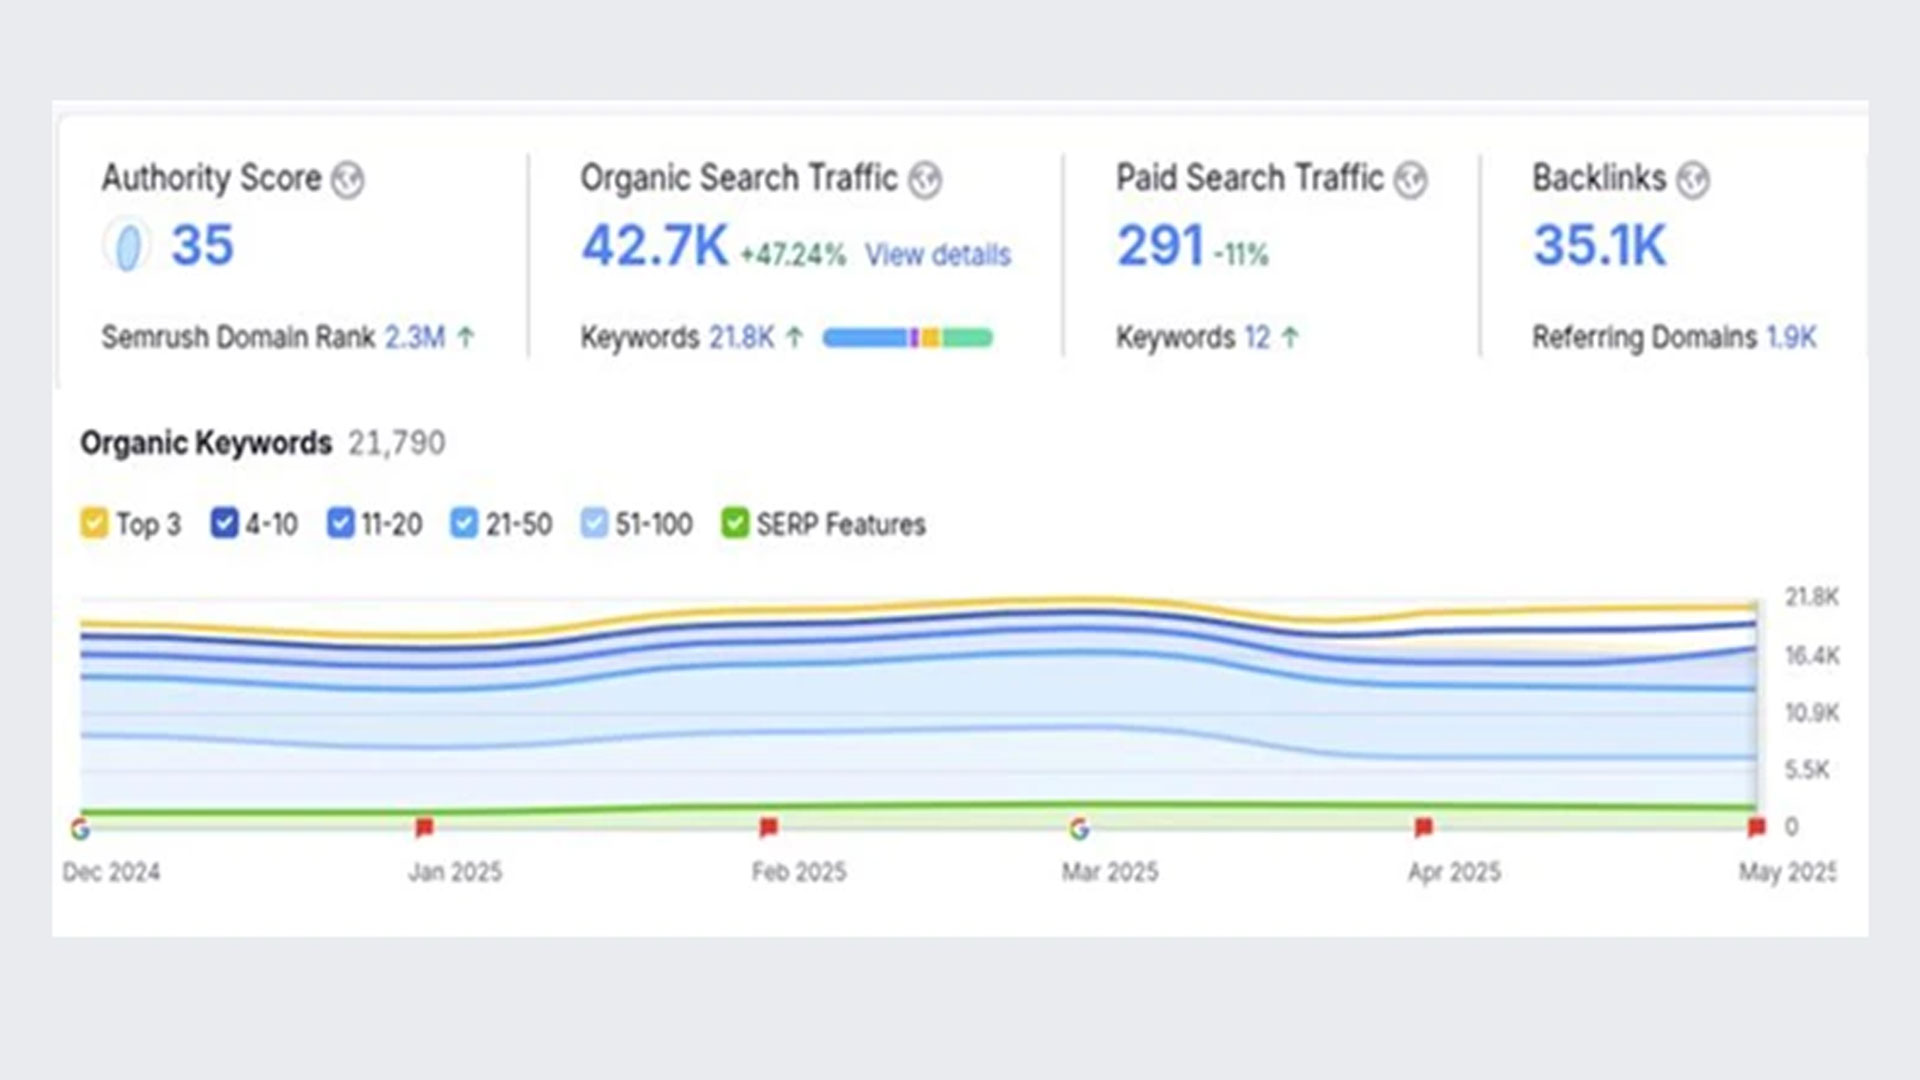Viewport: 1920px width, 1080px height.
Task: Click the keyword position distribution bar
Action: coord(907,338)
